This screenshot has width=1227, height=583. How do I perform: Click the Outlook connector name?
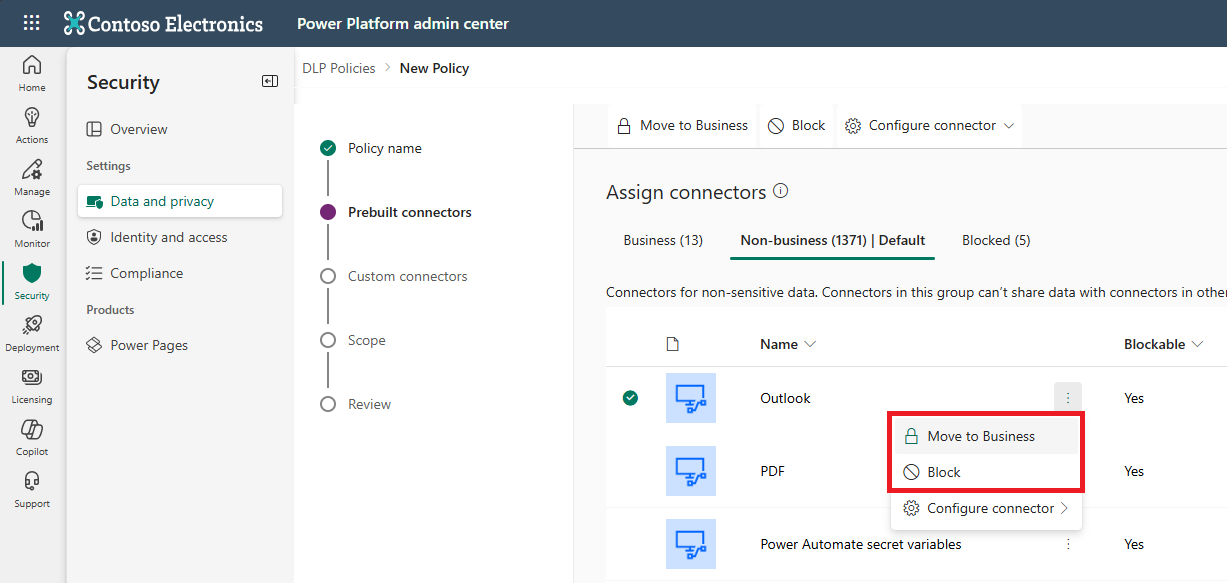click(x=785, y=398)
